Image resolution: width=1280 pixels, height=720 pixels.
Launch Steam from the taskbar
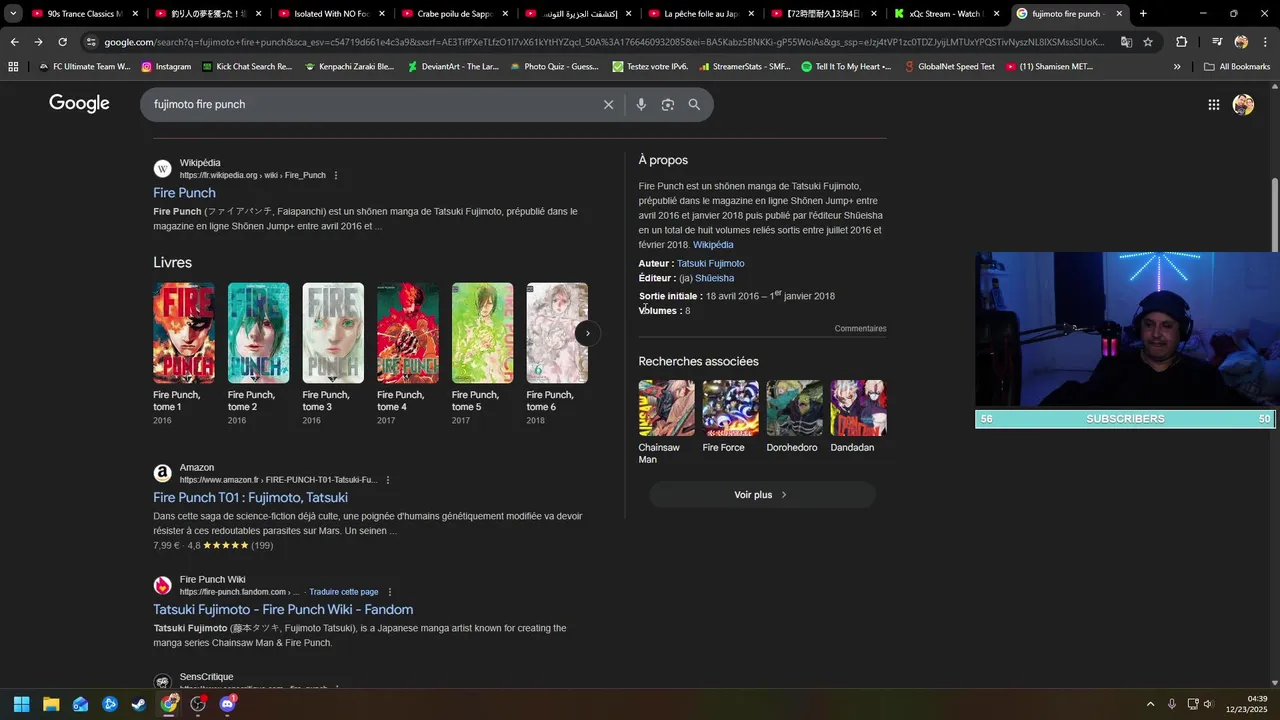(x=139, y=704)
